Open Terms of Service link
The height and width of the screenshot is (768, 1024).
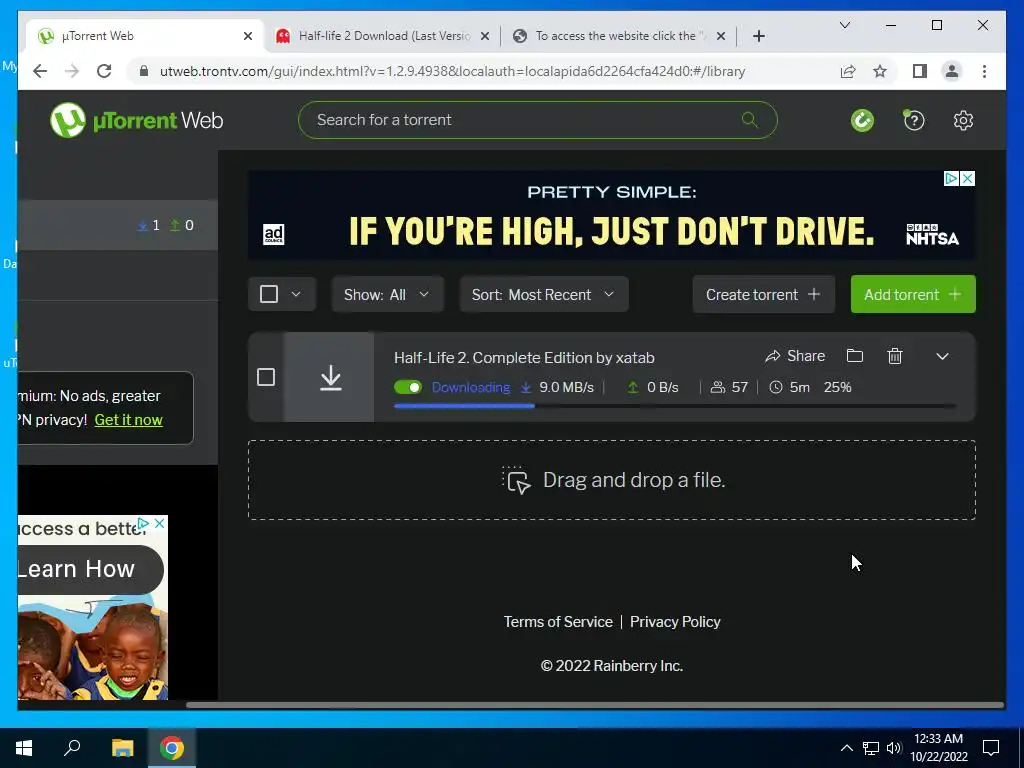click(558, 622)
